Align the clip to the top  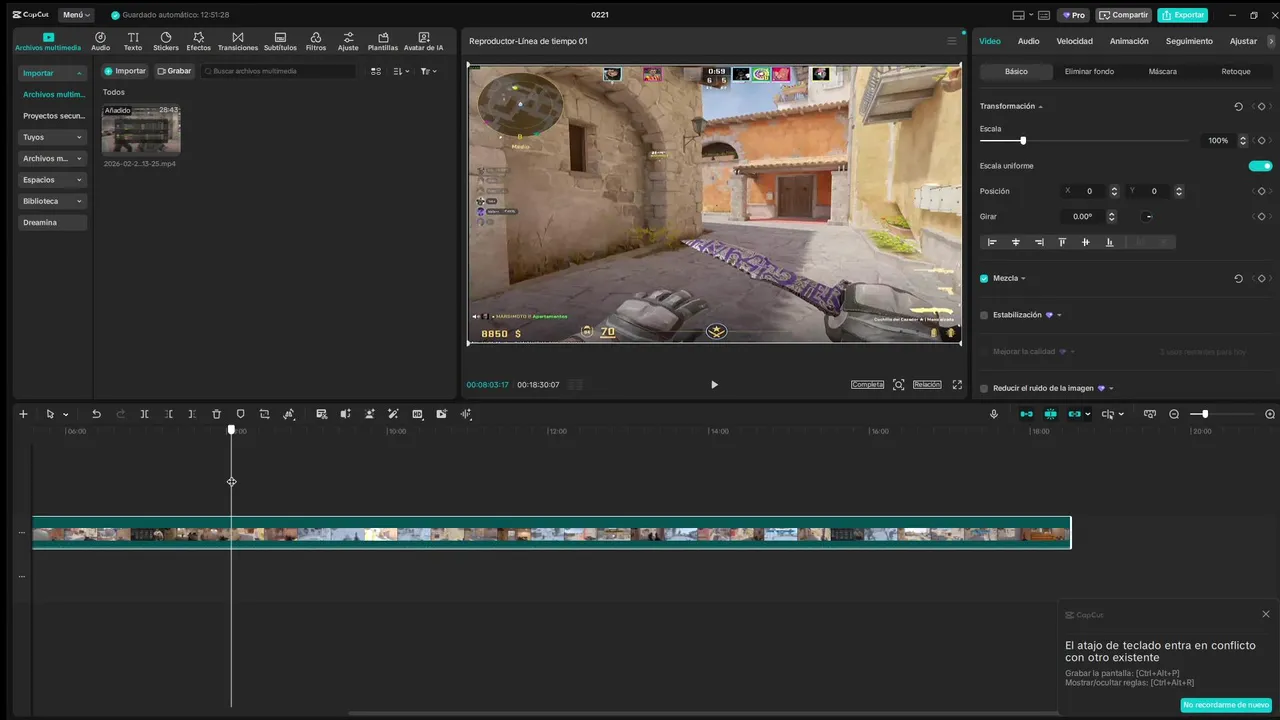pyautogui.click(x=1062, y=242)
